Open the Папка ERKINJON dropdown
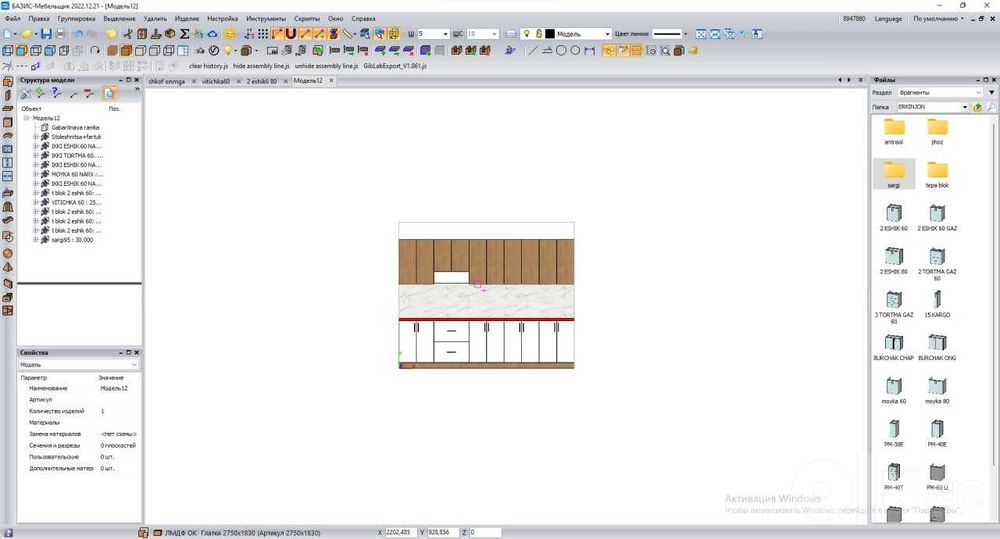The width and height of the screenshot is (1000, 539). pyautogui.click(x=964, y=107)
